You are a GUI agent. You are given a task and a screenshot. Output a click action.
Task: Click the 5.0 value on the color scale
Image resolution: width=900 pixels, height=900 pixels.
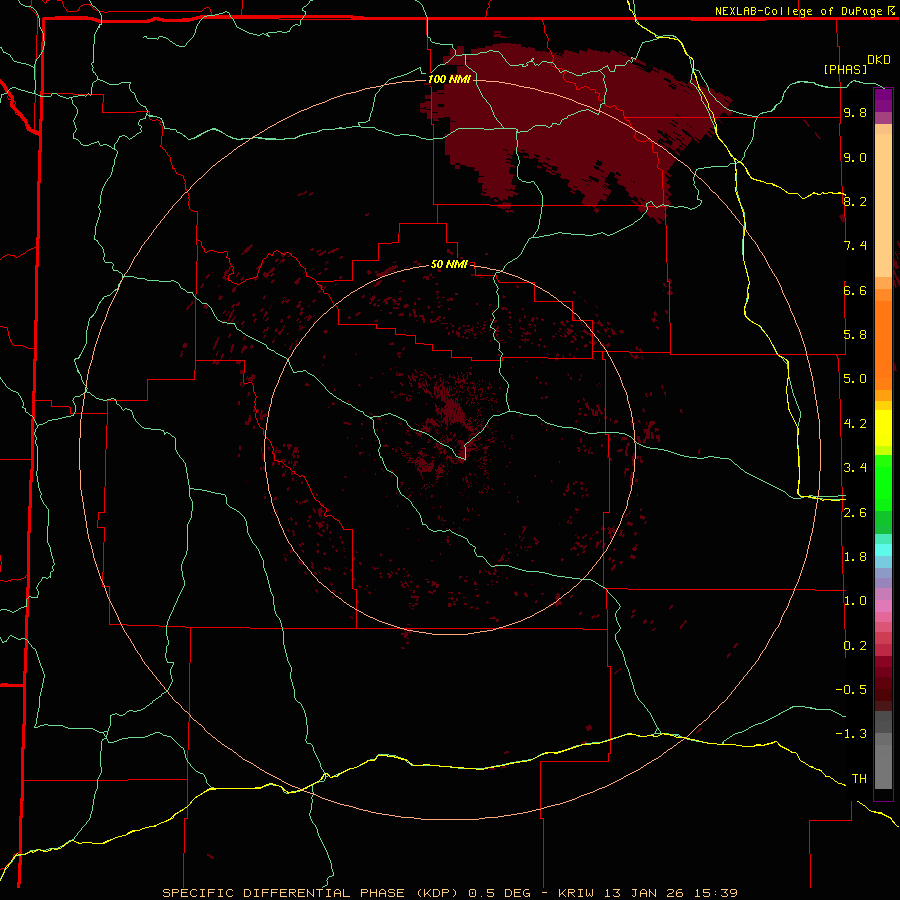pos(855,379)
